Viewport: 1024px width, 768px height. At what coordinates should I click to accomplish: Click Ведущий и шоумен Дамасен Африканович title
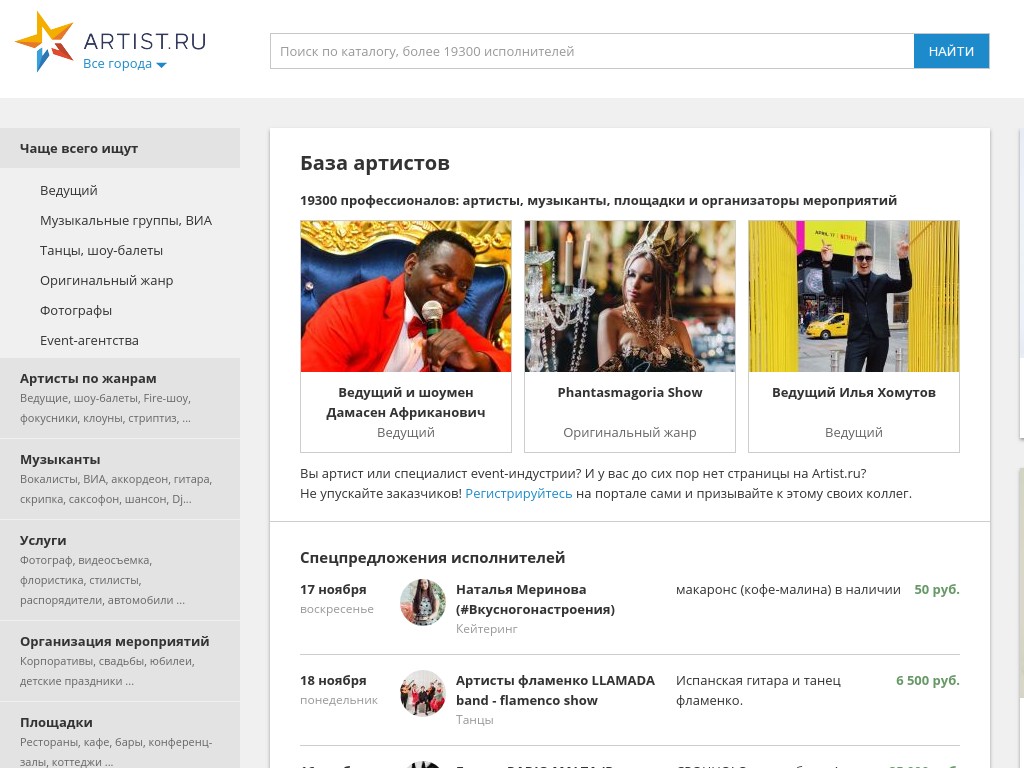(406, 402)
